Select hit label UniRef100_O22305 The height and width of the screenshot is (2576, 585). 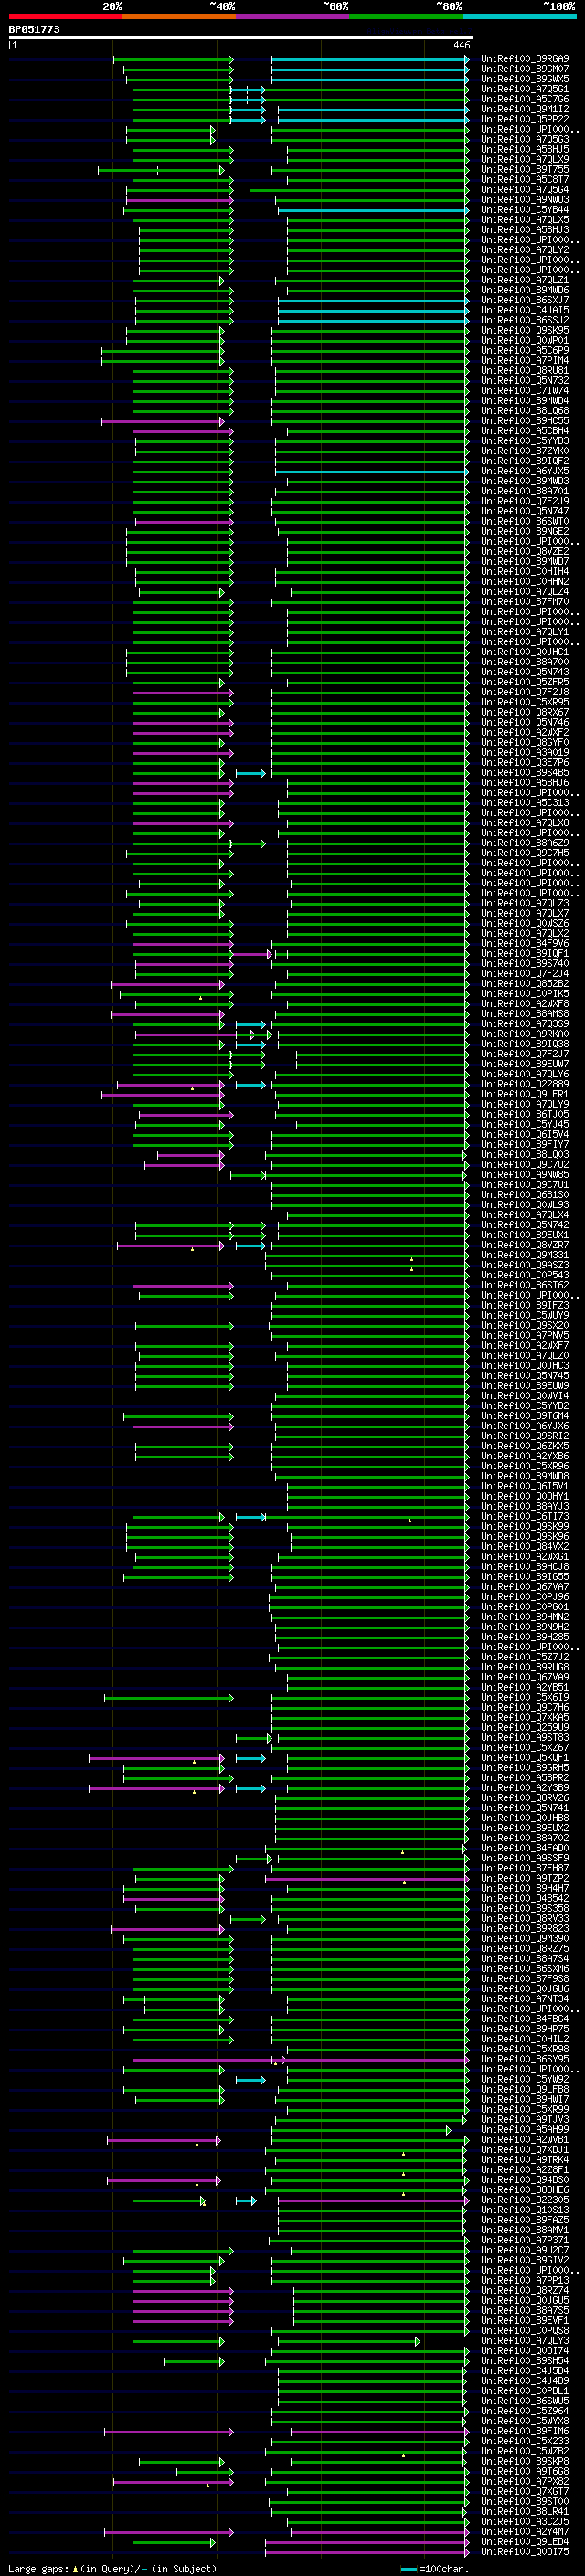pos(525,2199)
